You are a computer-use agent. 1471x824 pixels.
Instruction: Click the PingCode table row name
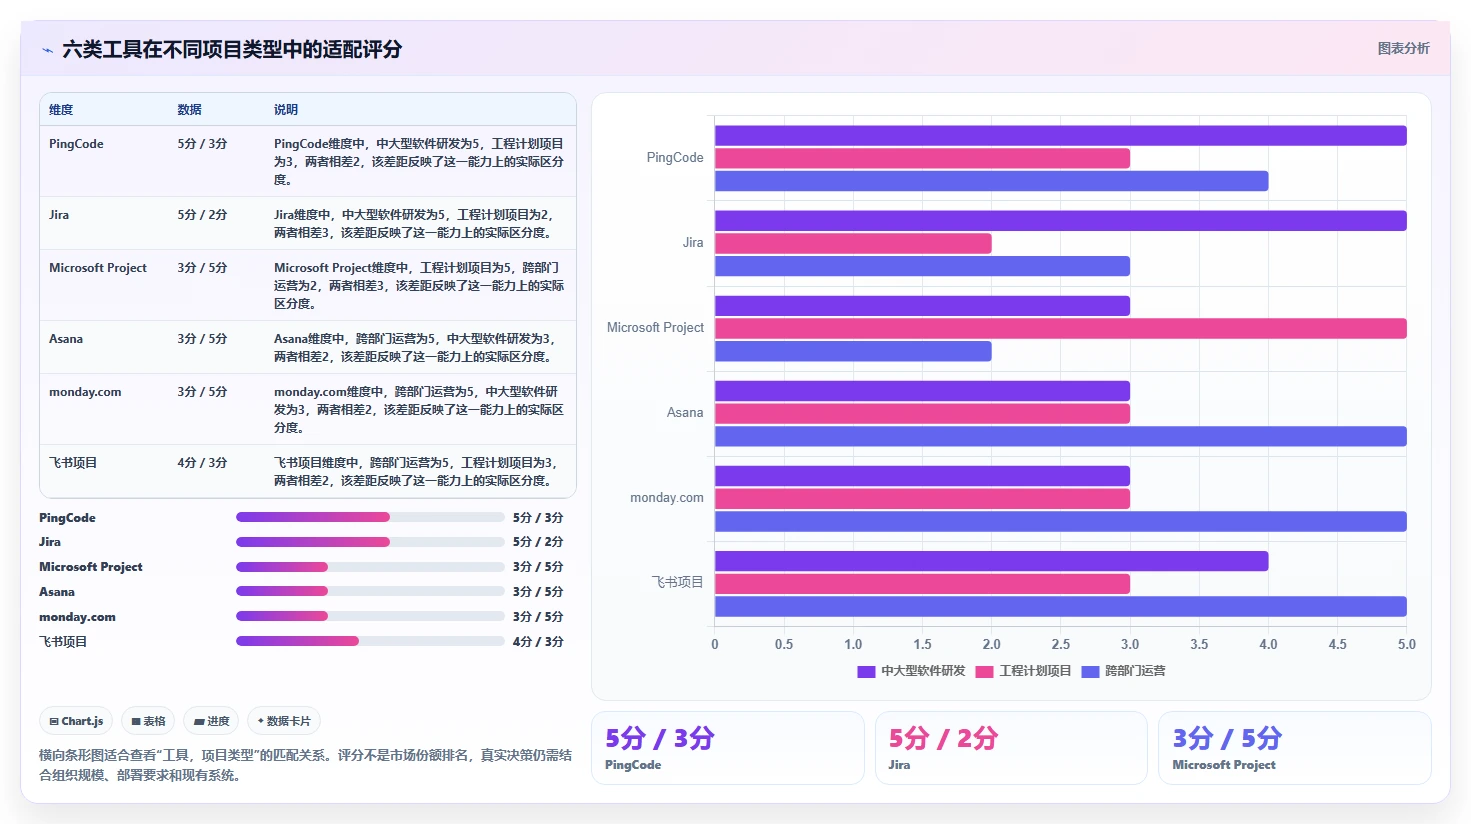[76, 144]
